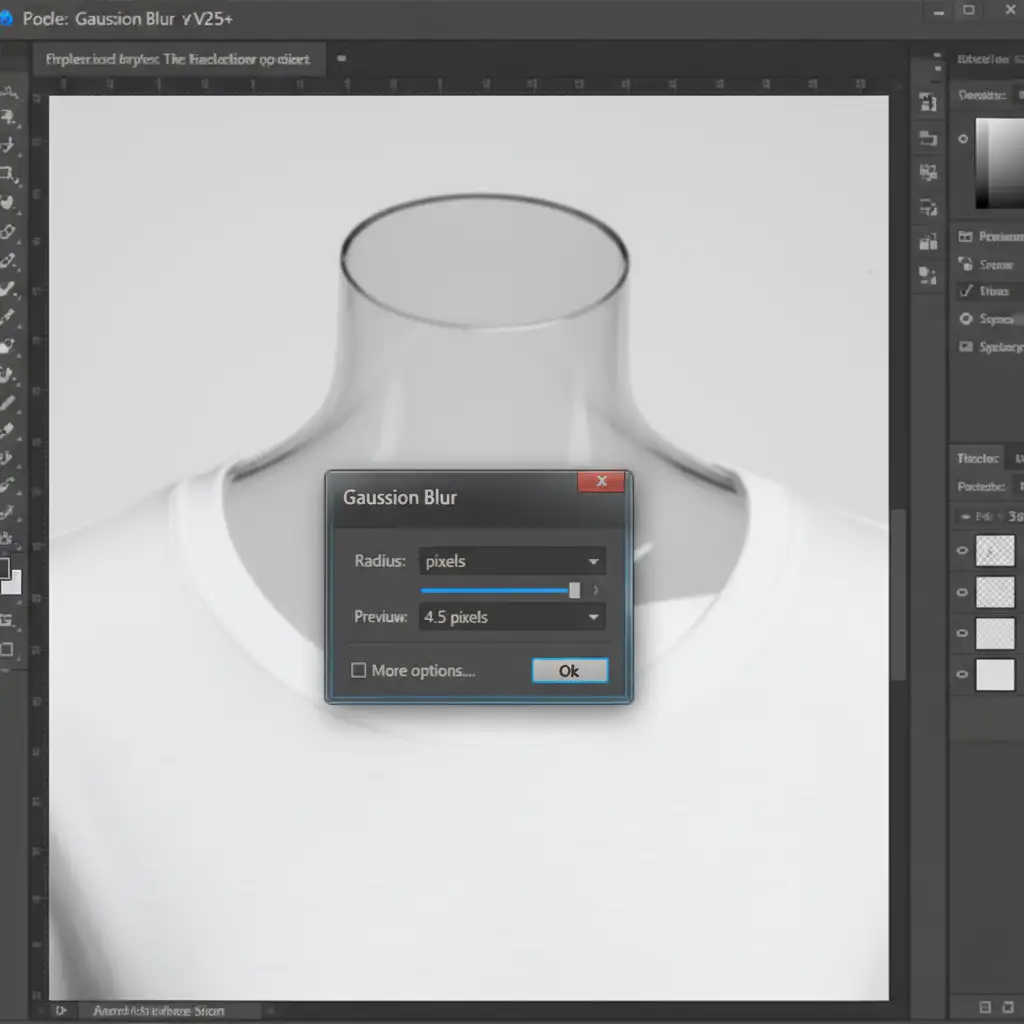Click the top icon in right collapsed panel strip
This screenshot has height=1024, width=1024.
click(x=929, y=102)
